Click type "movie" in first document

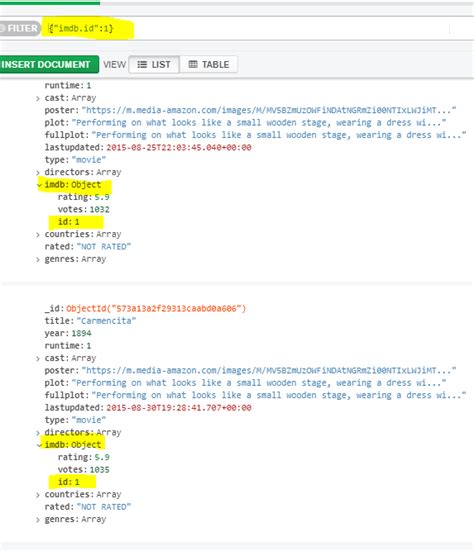coord(89,160)
